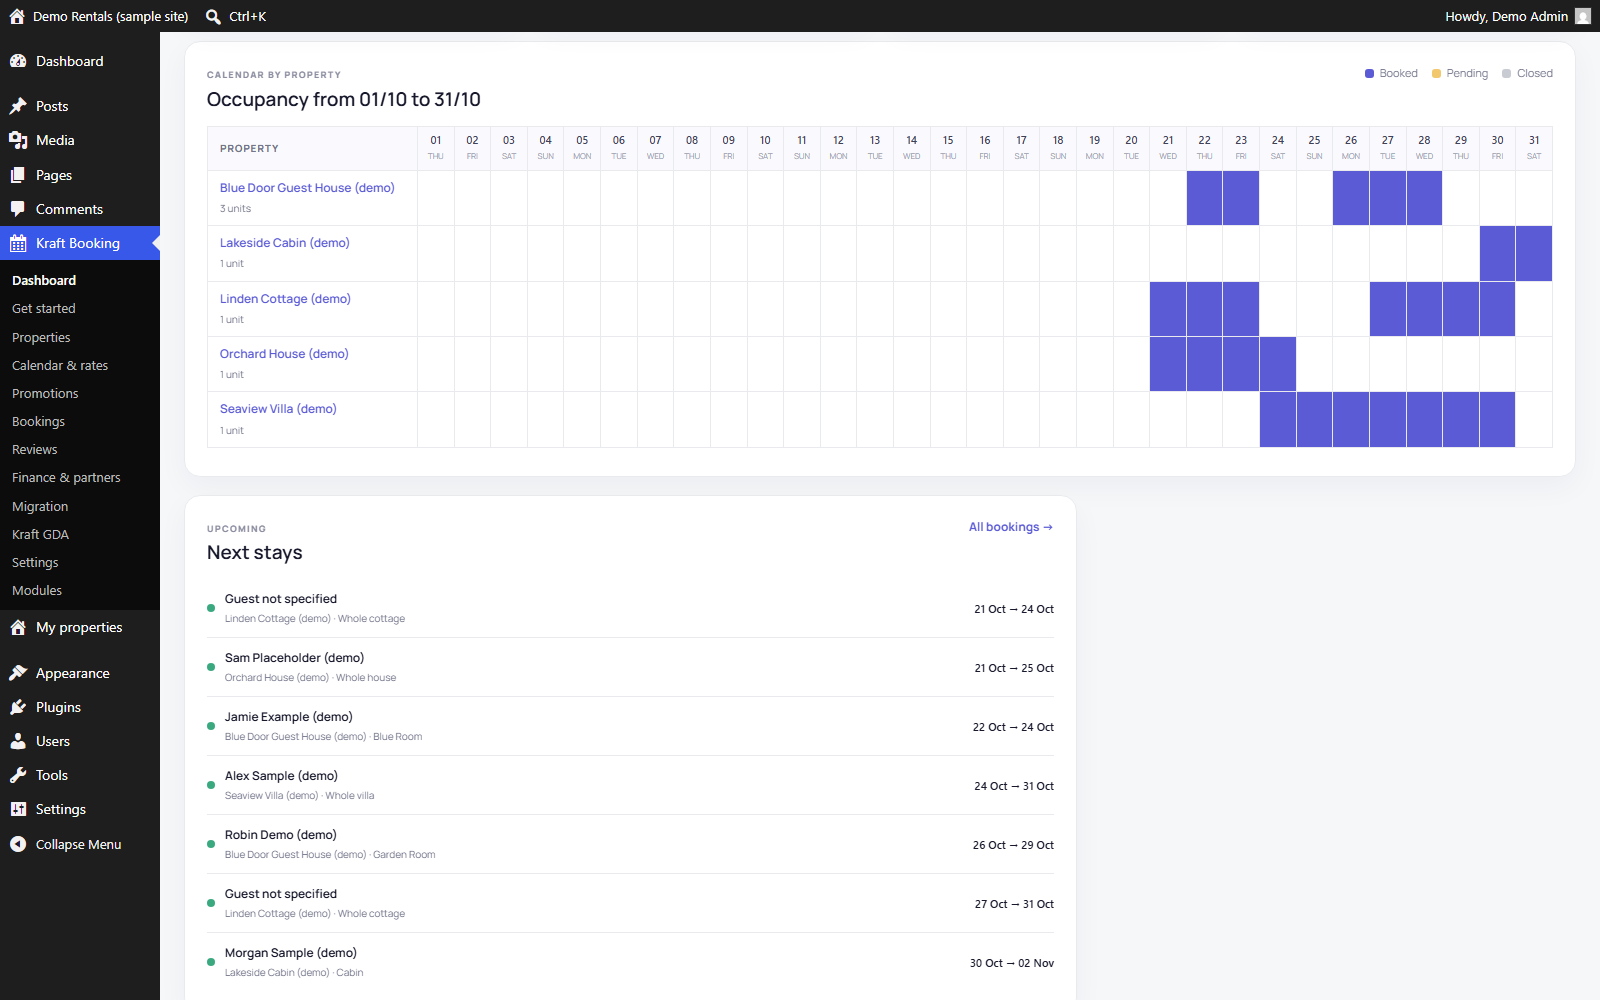Click the Plugins plug icon
Screen dimensions: 1600x1000
(x=18, y=707)
